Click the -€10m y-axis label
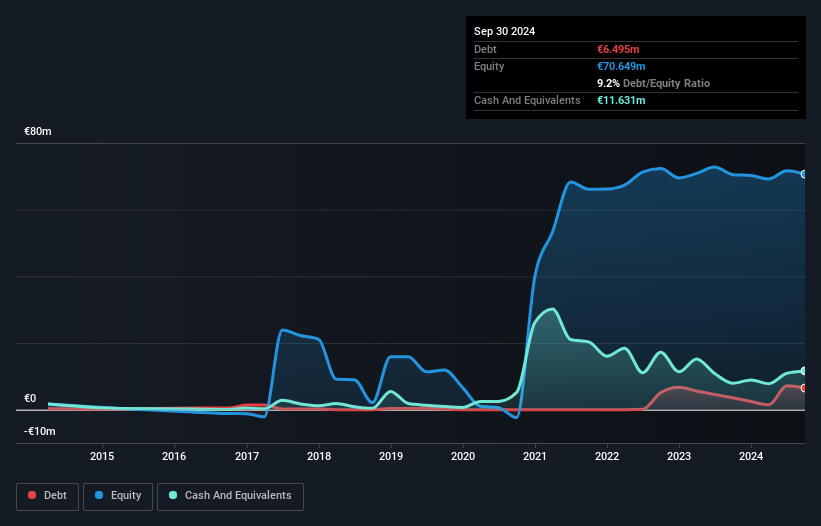The width and height of the screenshot is (821, 526). 40,431
